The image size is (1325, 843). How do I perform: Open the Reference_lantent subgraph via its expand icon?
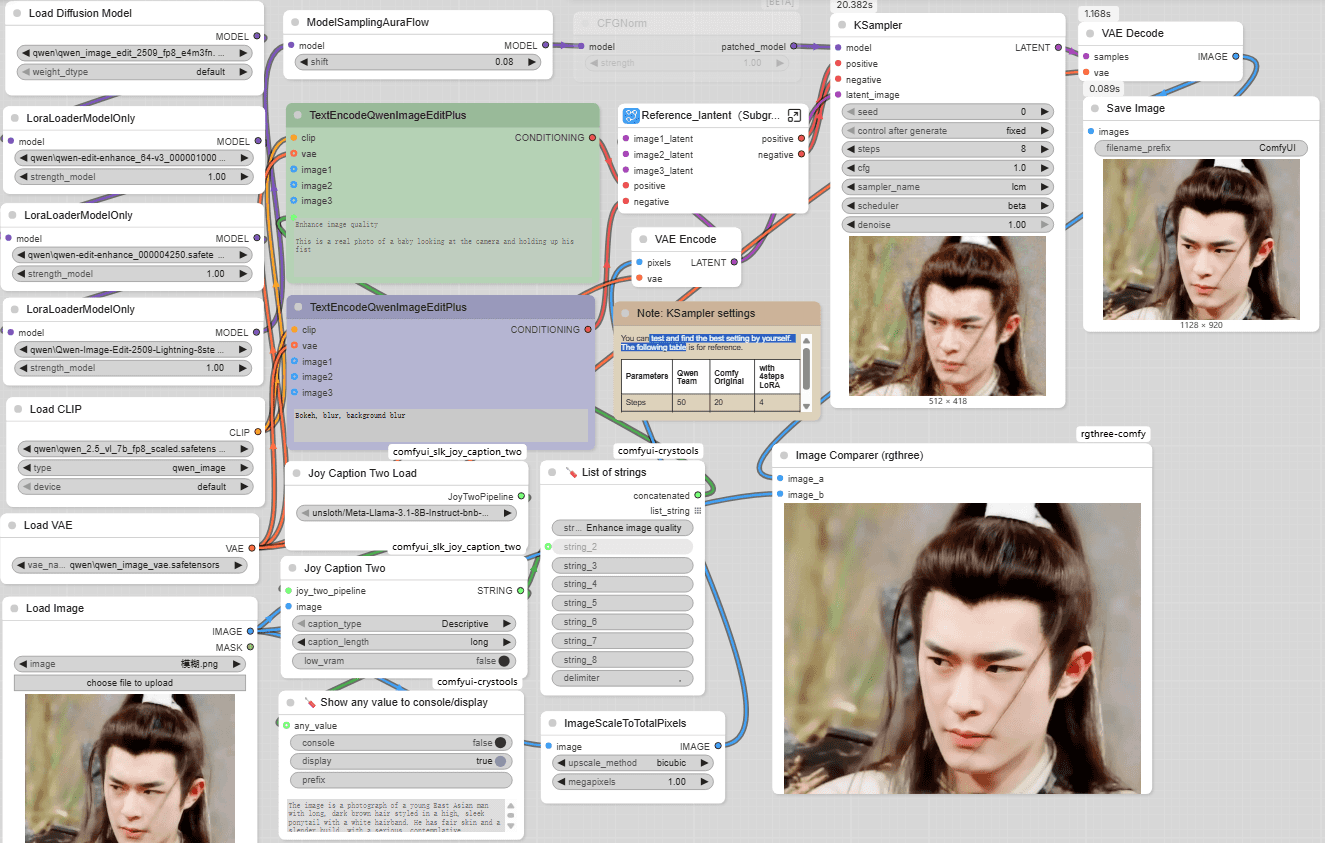(795, 115)
